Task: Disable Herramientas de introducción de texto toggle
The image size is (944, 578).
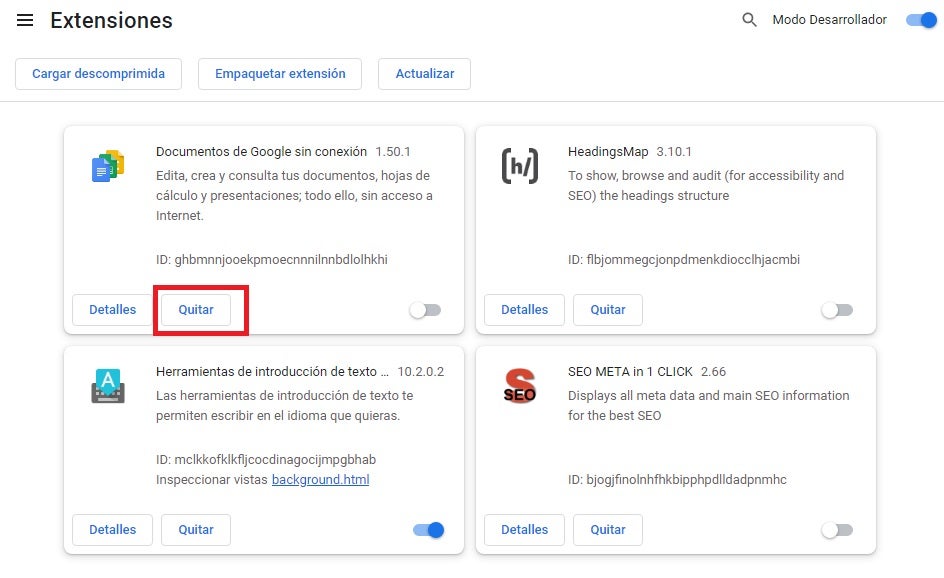Action: click(x=429, y=530)
